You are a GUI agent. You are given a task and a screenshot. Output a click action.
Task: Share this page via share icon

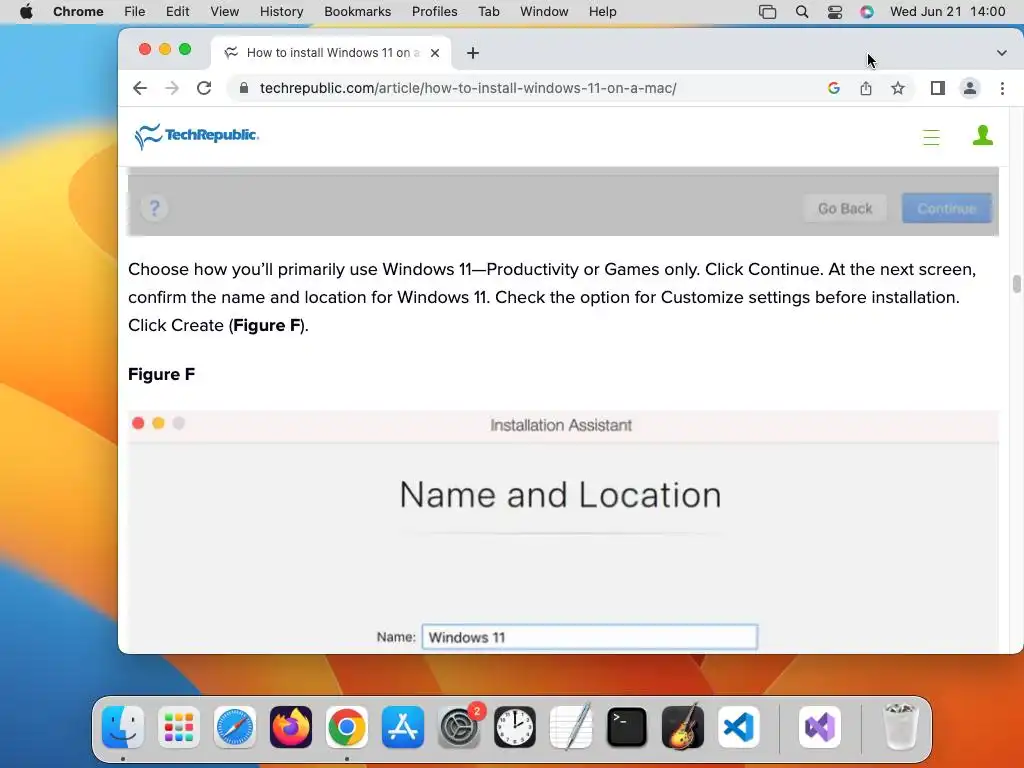pos(866,88)
